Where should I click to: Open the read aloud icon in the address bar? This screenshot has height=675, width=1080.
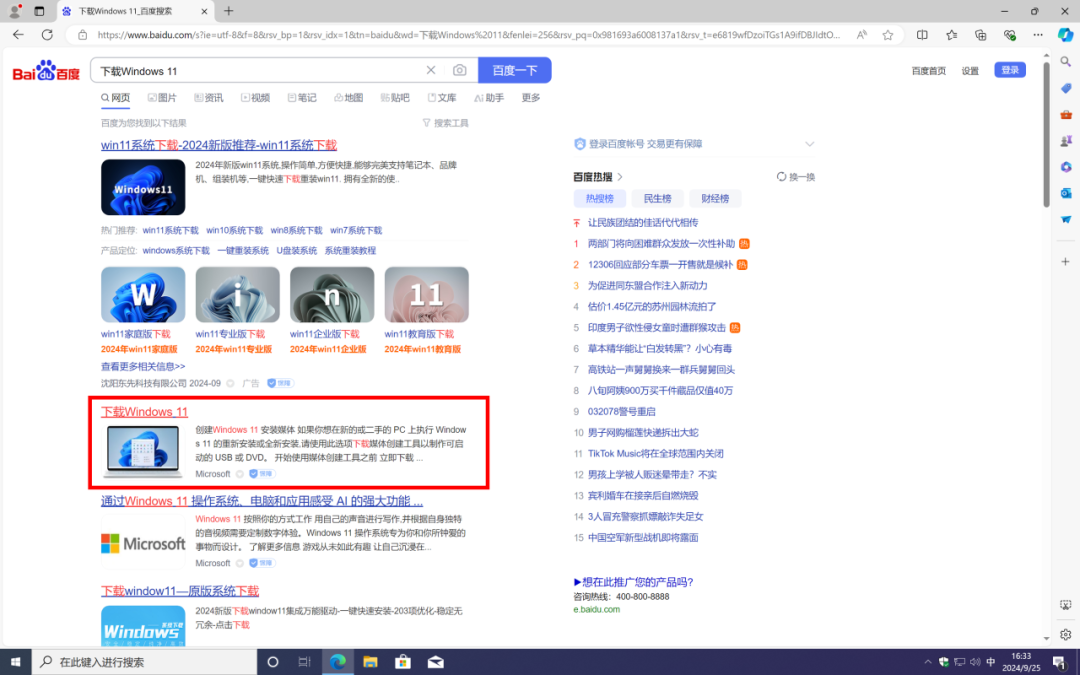pos(862,34)
